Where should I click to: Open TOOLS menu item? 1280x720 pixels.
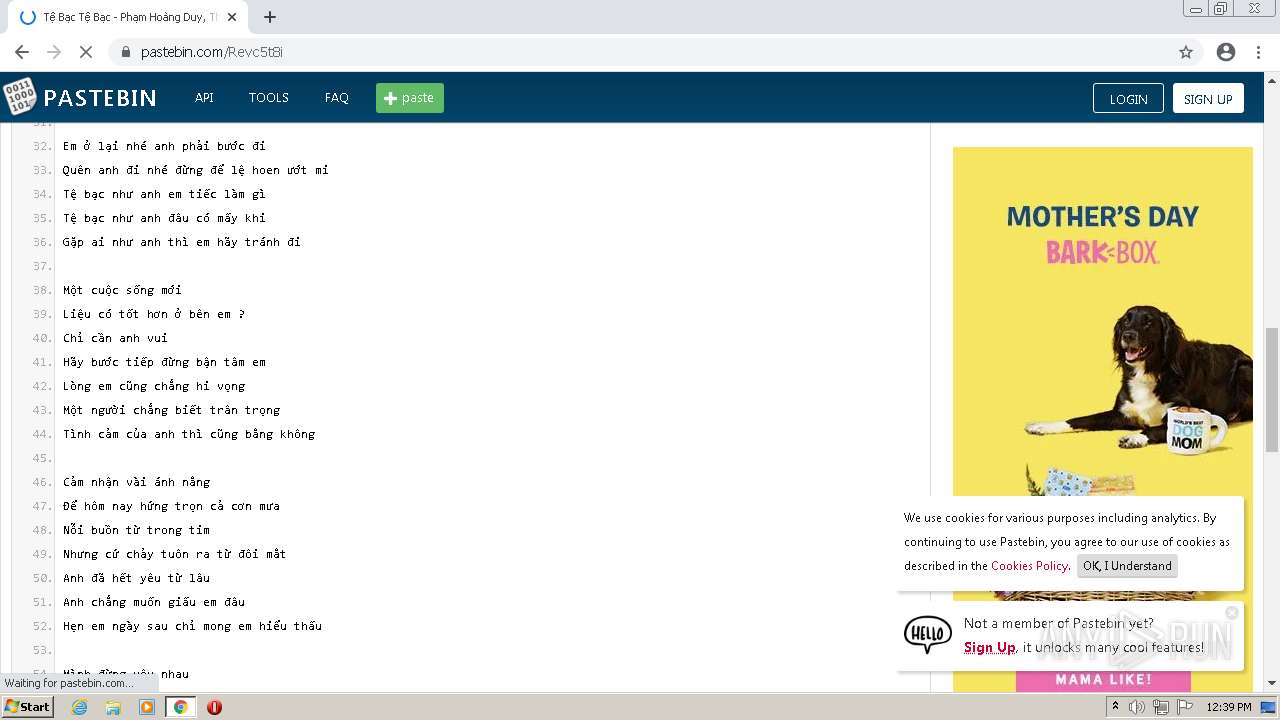[x=269, y=98]
